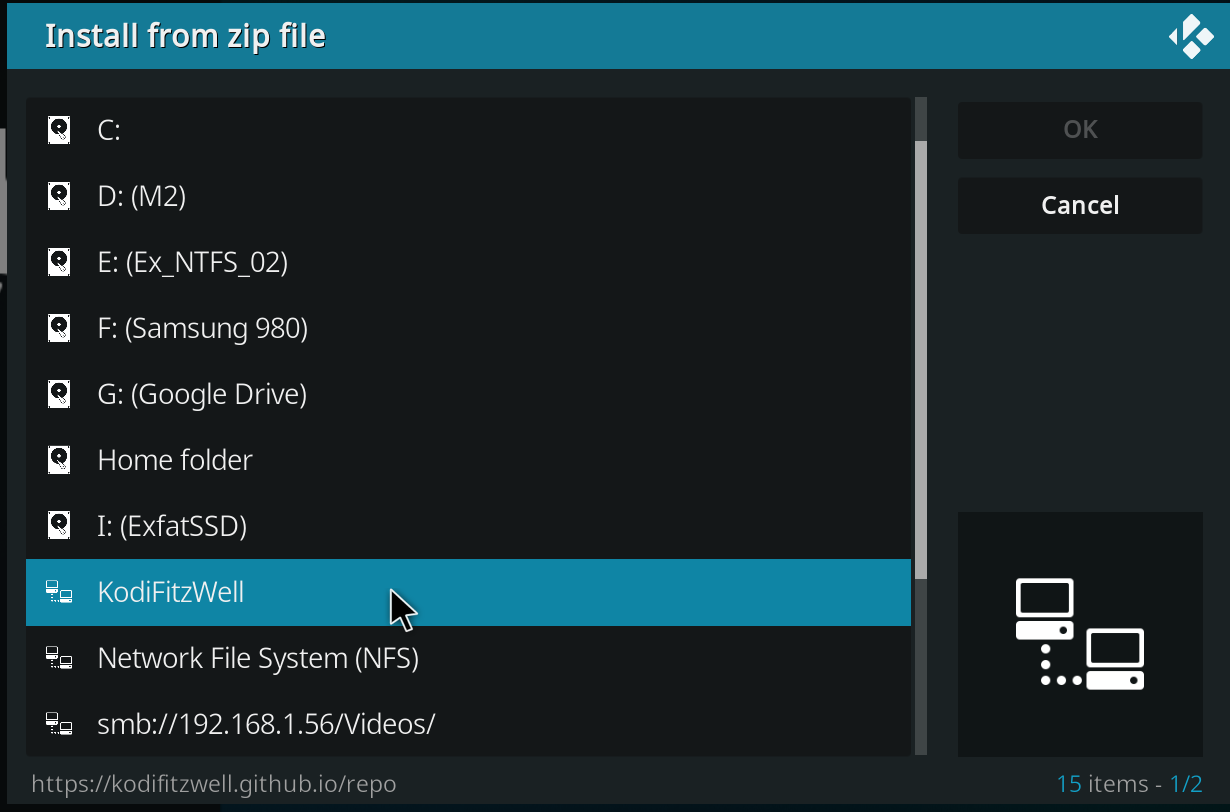Click the Google Drive disk icon
This screenshot has width=1230, height=812.
point(60,394)
